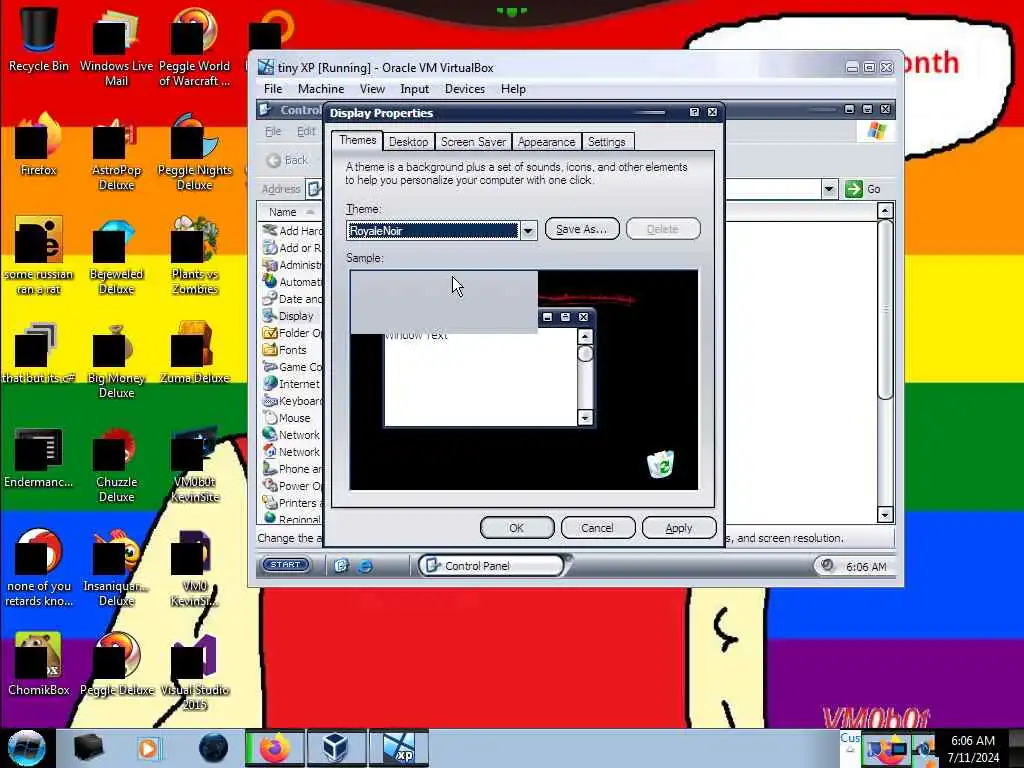Click the Windows Start orb
Screen dimensions: 1024x768
tap(26, 748)
